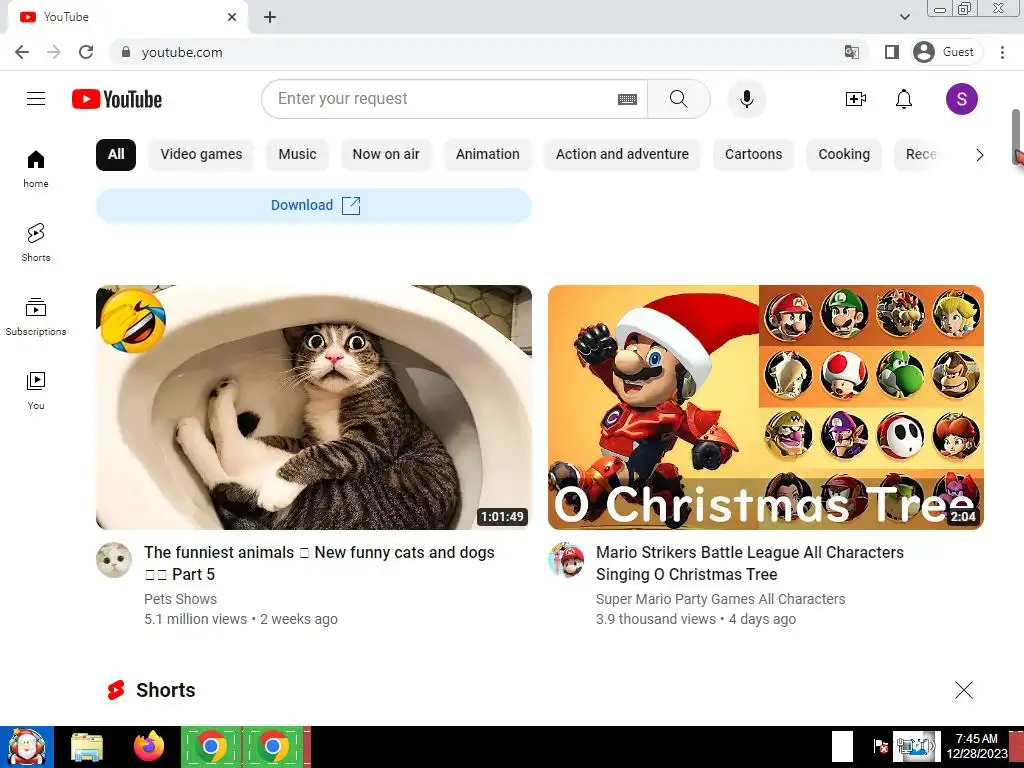1024x768 pixels.
Task: Select the Cartoons chip
Action: 754,155
